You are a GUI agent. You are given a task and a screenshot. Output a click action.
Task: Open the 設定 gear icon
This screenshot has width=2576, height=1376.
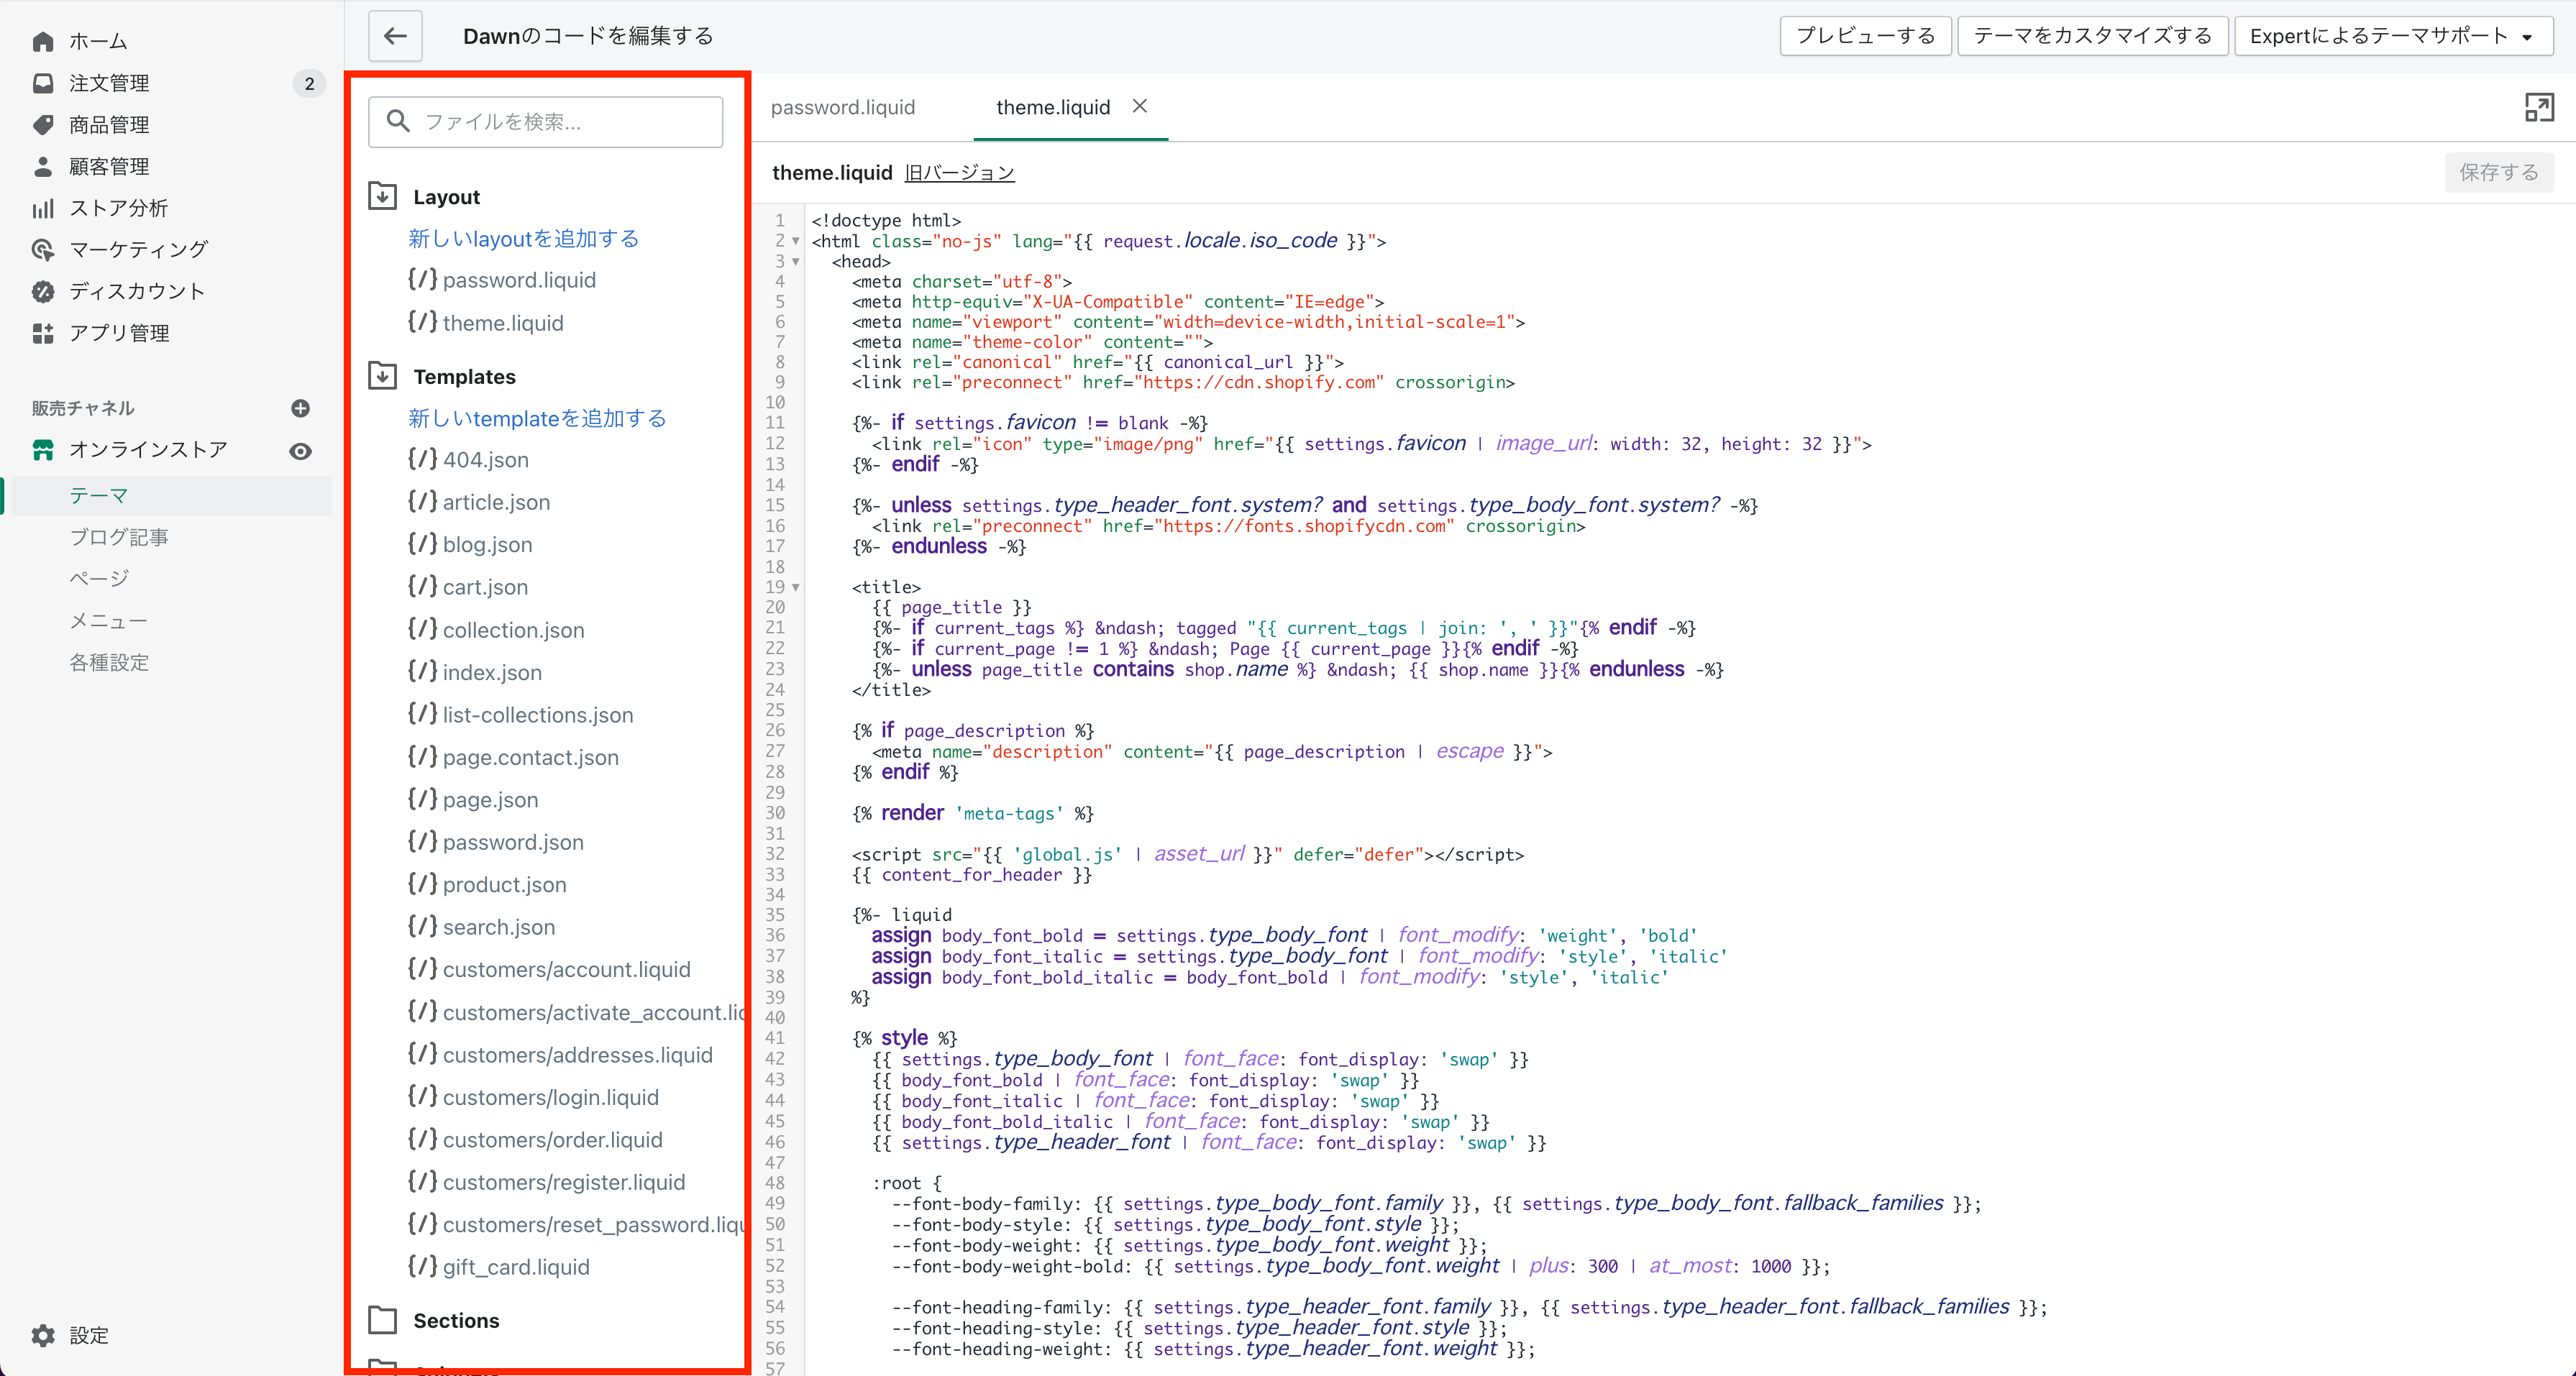(x=43, y=1335)
